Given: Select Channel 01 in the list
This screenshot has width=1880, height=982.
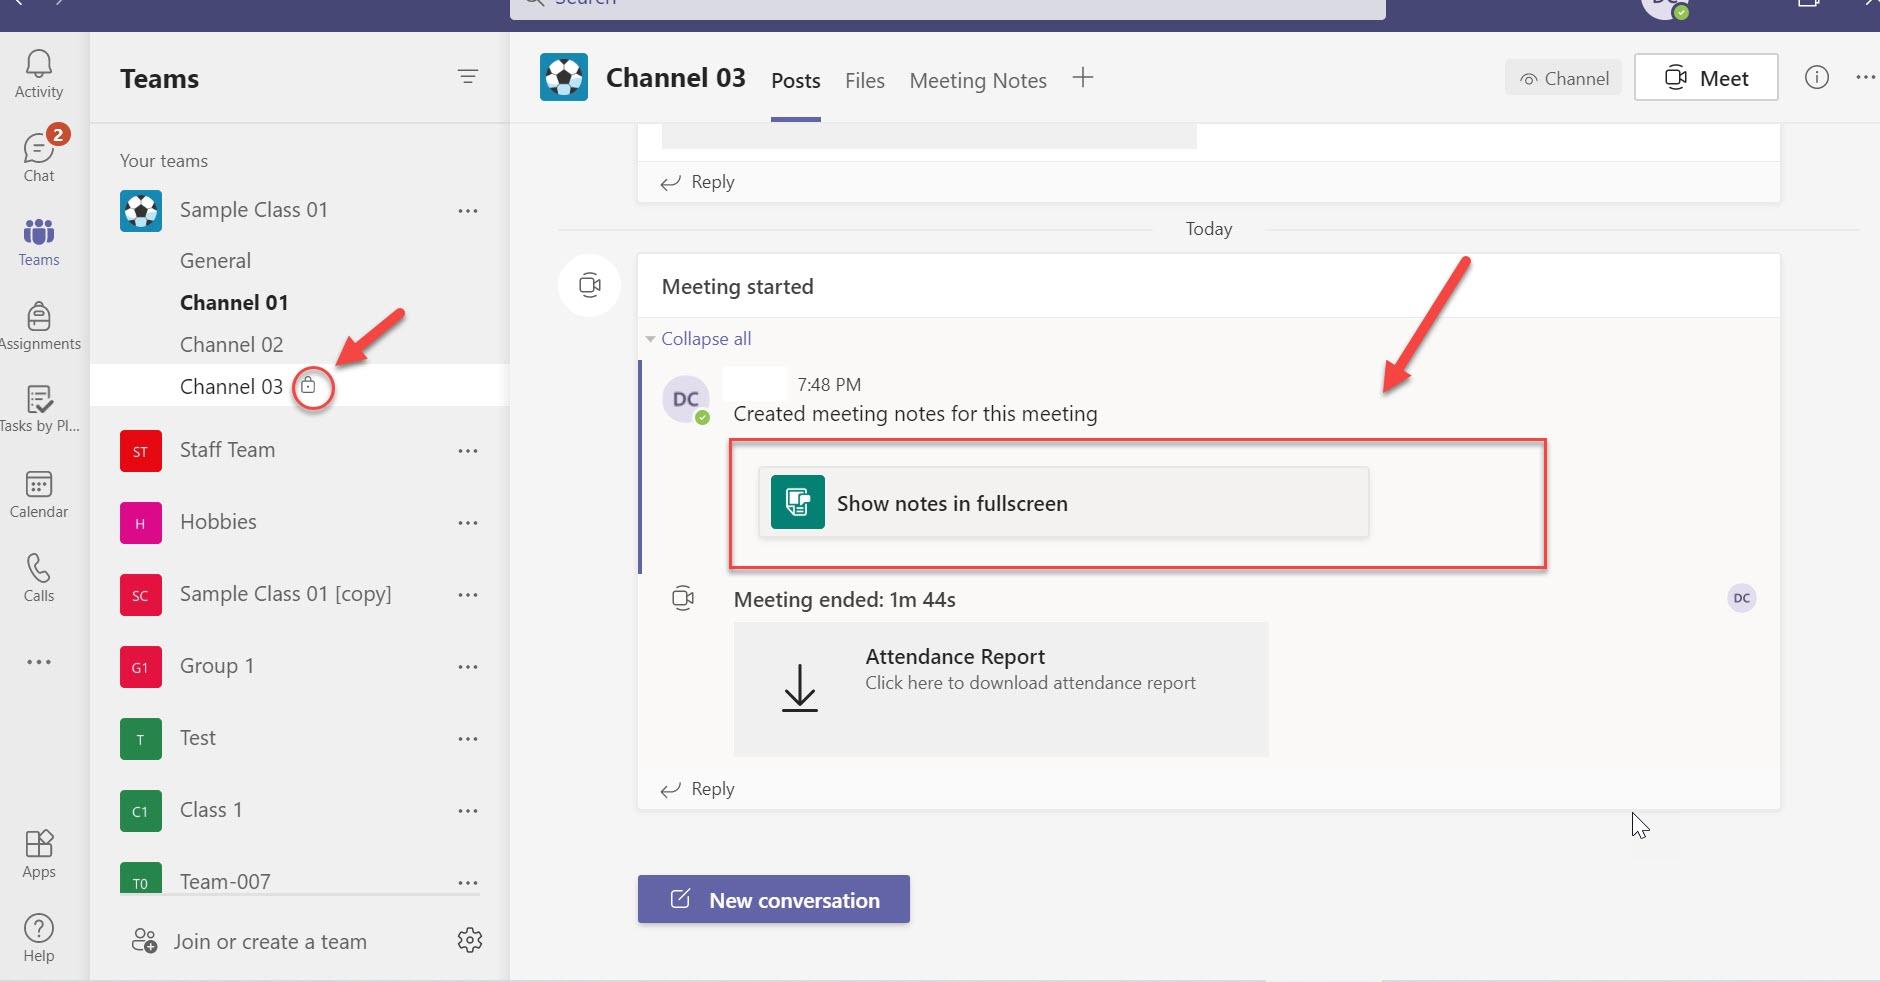Looking at the screenshot, I should coord(234,303).
